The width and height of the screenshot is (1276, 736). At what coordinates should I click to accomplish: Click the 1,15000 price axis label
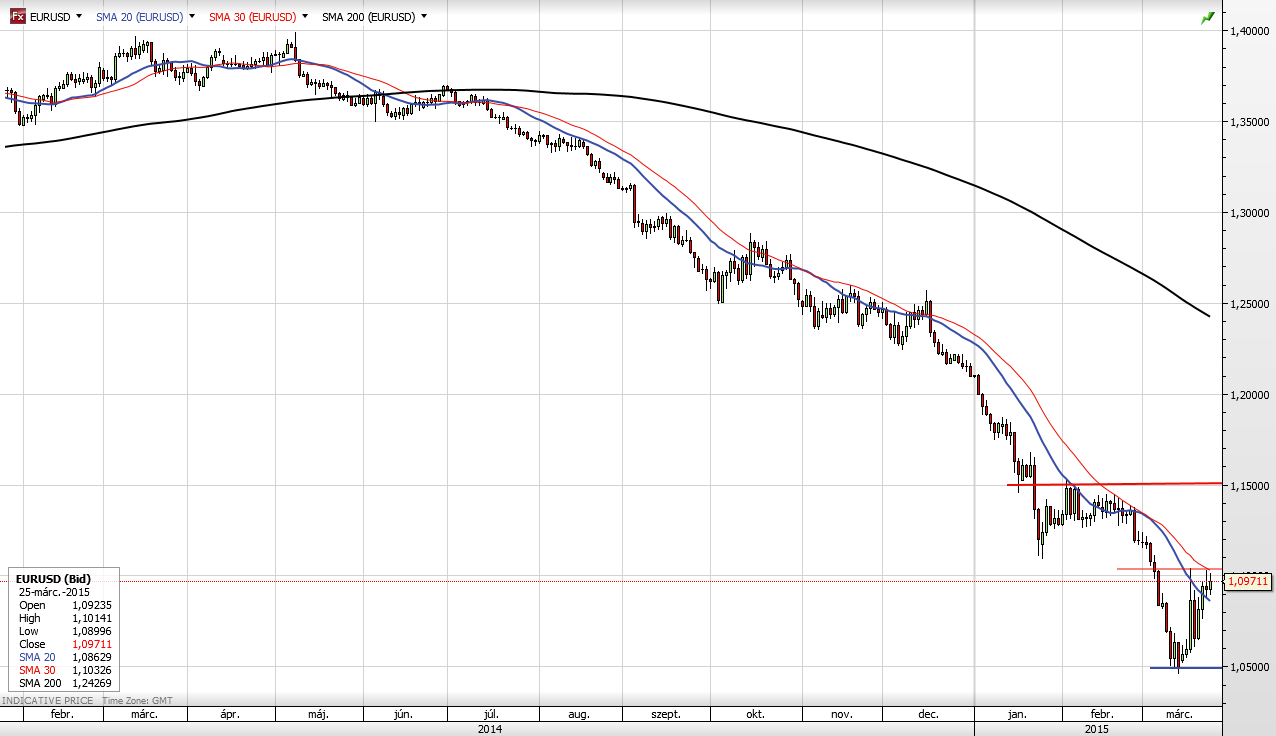pyautogui.click(x=1250, y=486)
